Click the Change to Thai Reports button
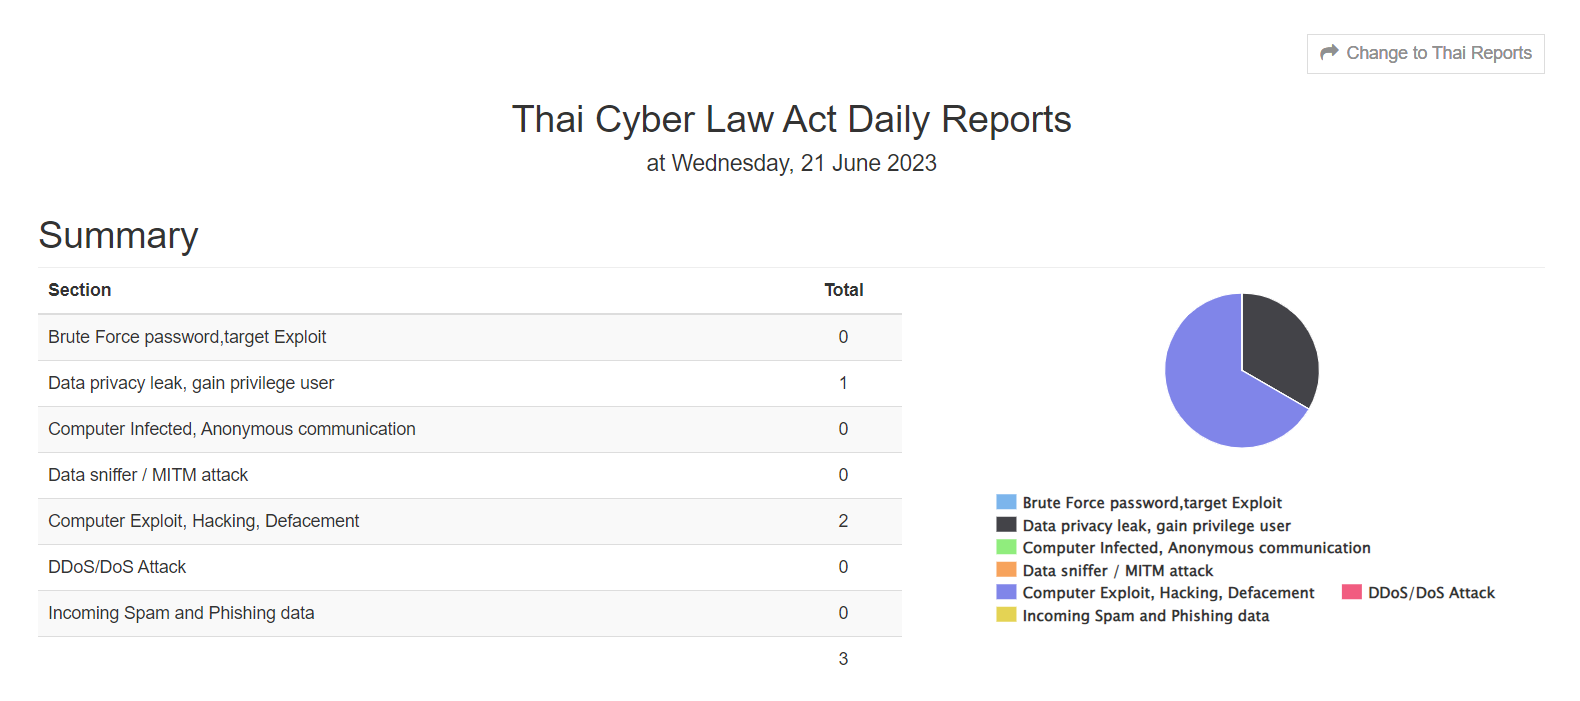 [x=1425, y=54]
